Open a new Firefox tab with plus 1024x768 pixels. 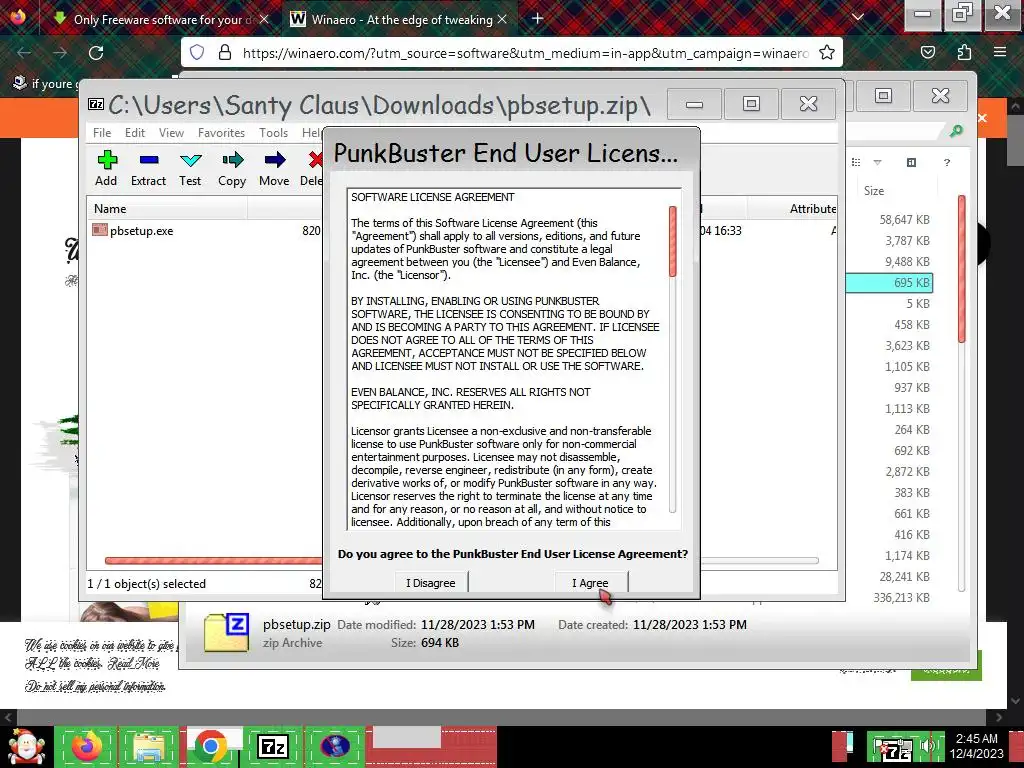[537, 19]
